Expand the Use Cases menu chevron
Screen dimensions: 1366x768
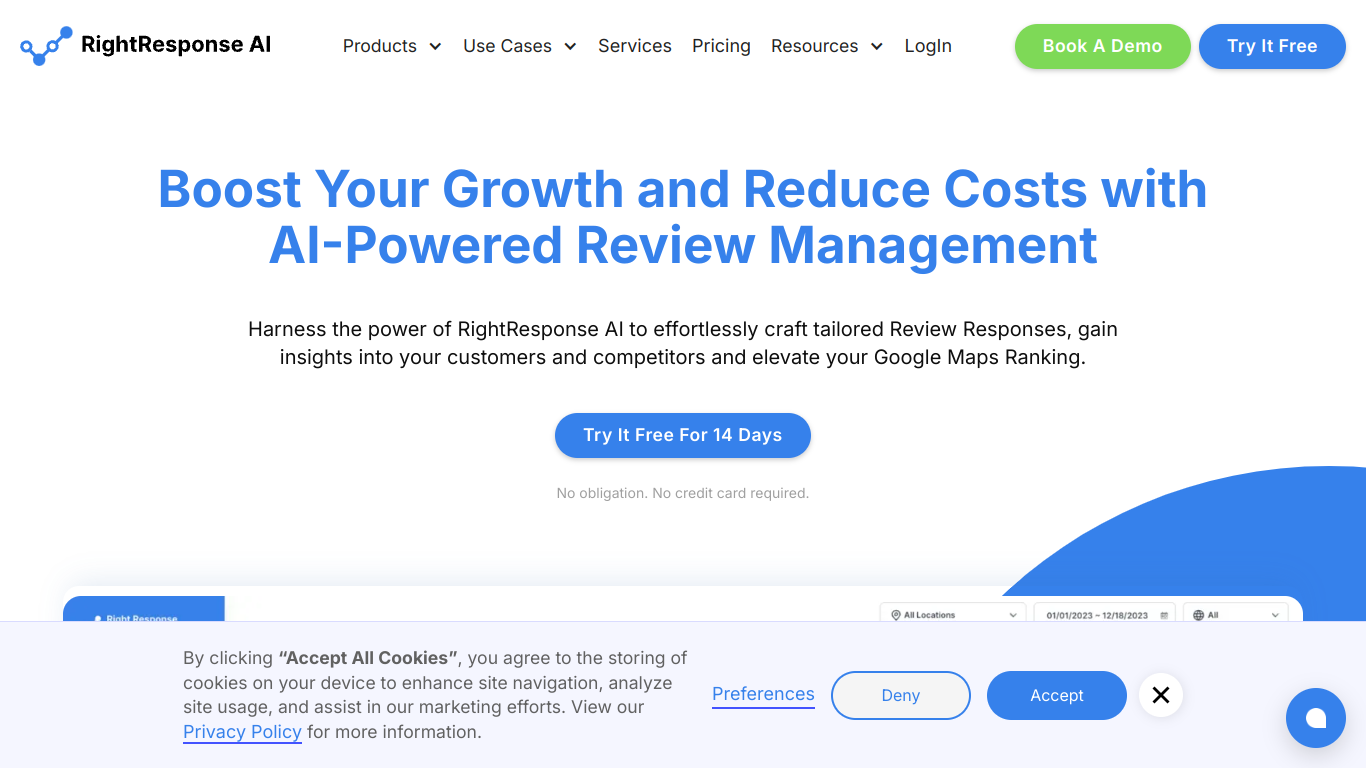coord(570,46)
